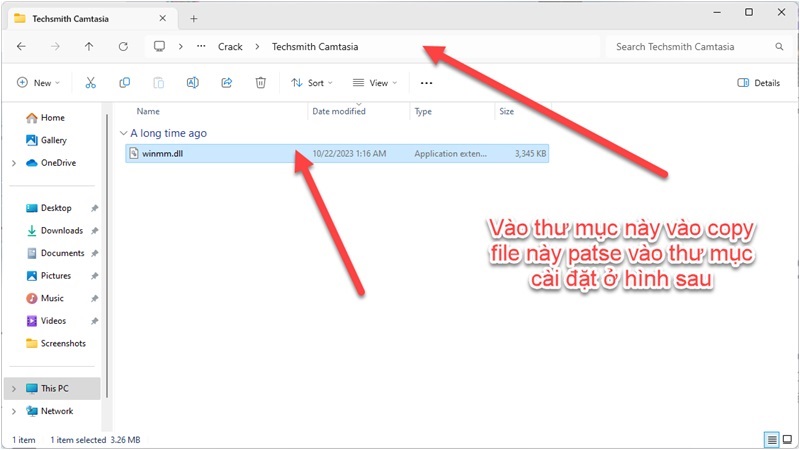800x450 pixels.
Task: Collapse the 'A long time ago' group
Action: [123, 133]
